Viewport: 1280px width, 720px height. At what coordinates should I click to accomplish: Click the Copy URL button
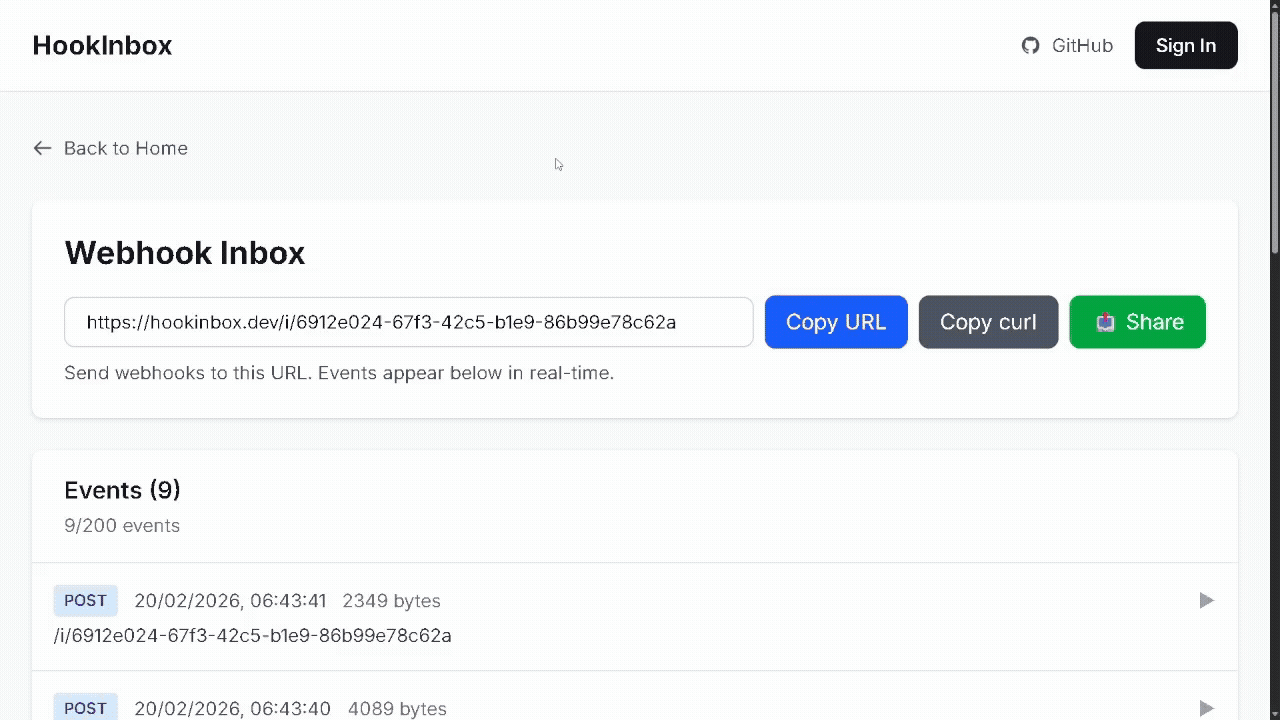(836, 322)
